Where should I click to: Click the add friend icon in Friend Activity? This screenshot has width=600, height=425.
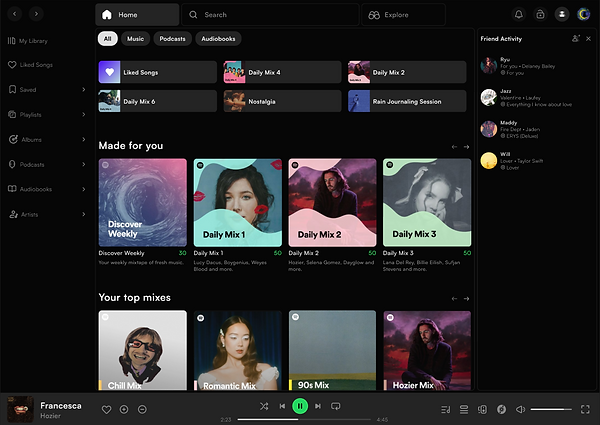[576, 39]
